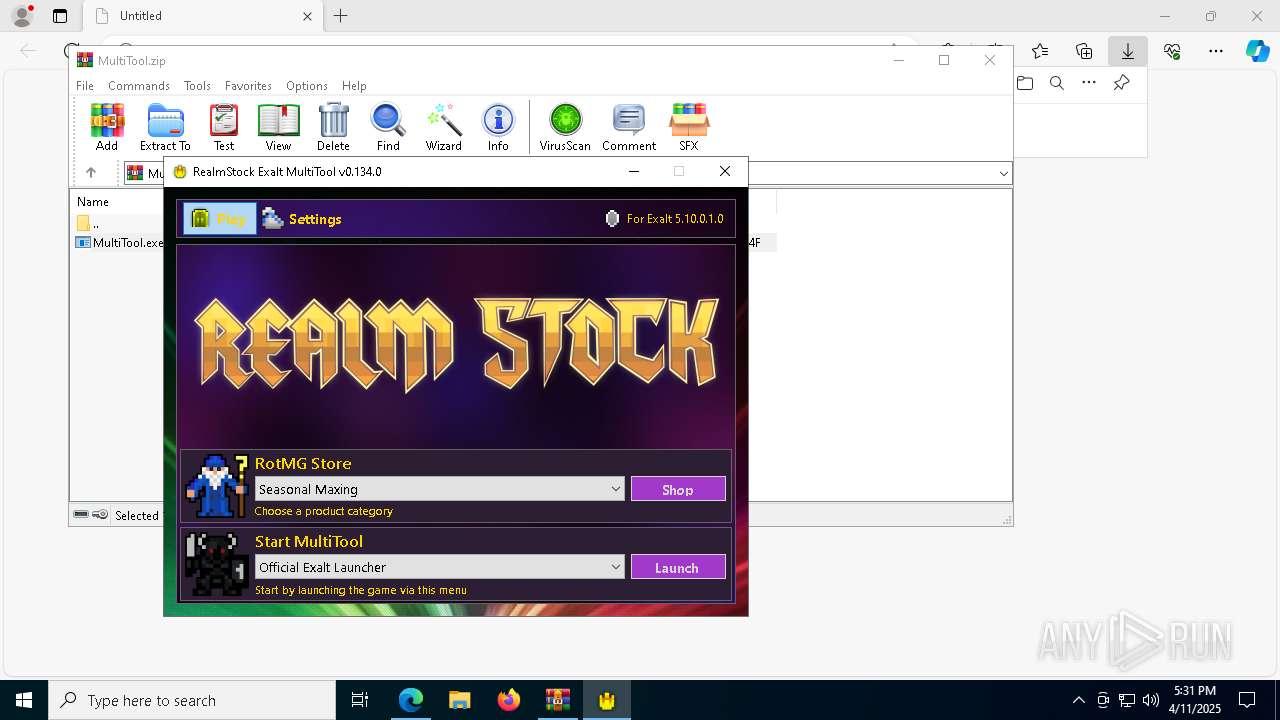Open Edge Copilot icon

click(x=1257, y=51)
